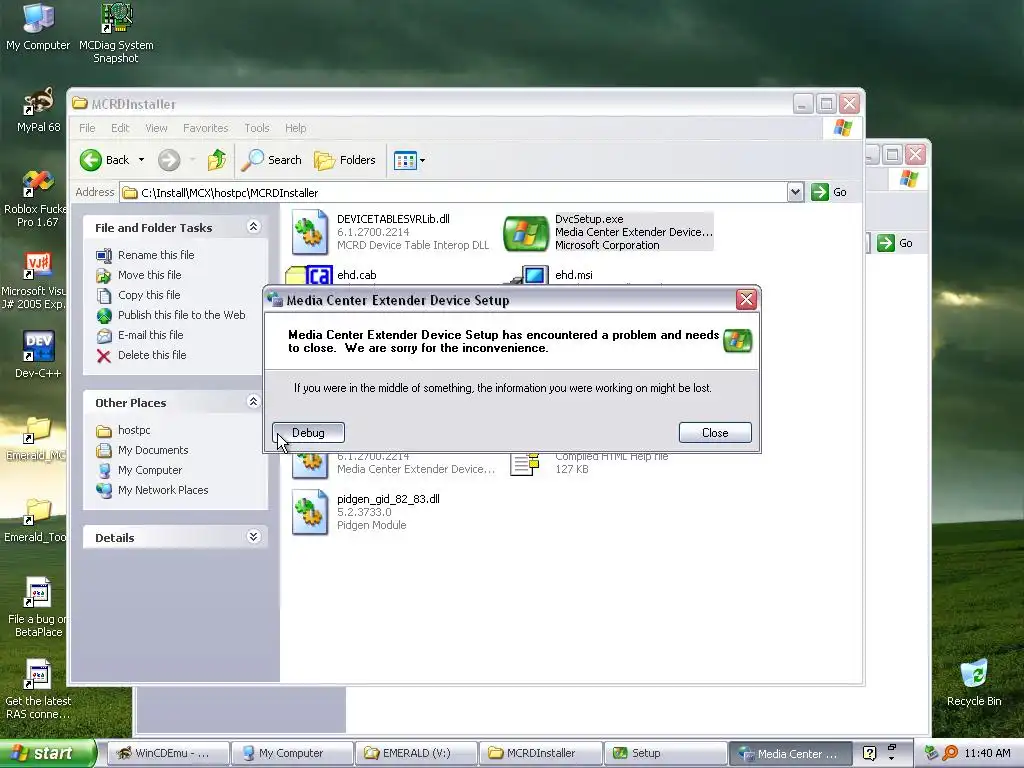
Task: Click the help icon in the taskbar
Action: click(x=869, y=753)
